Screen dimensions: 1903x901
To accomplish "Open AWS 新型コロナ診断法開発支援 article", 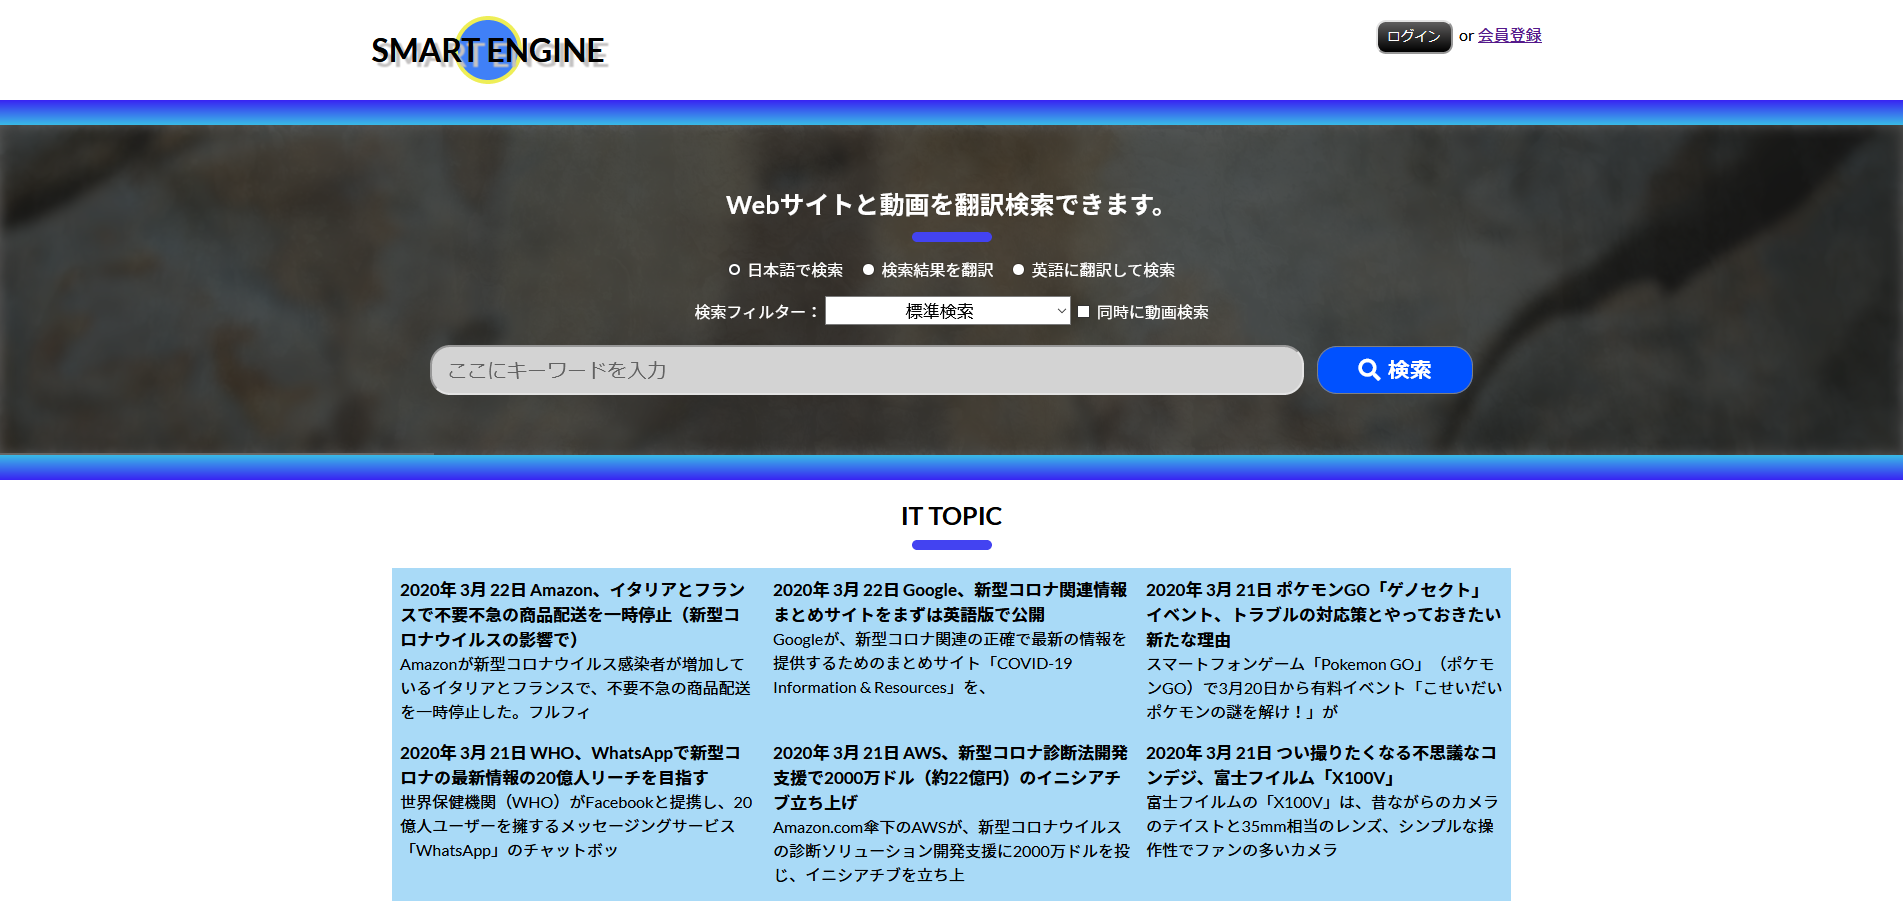I will pyautogui.click(x=950, y=777).
